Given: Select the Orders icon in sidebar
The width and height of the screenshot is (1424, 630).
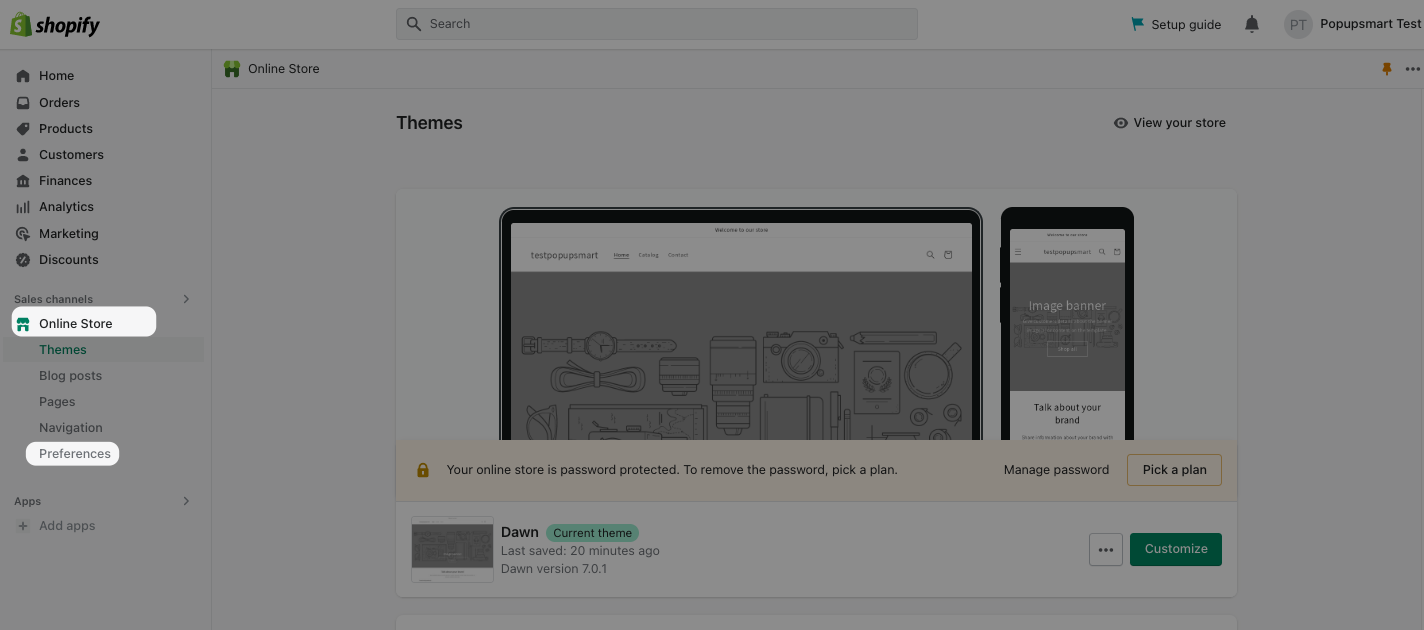Looking at the screenshot, I should (22, 102).
